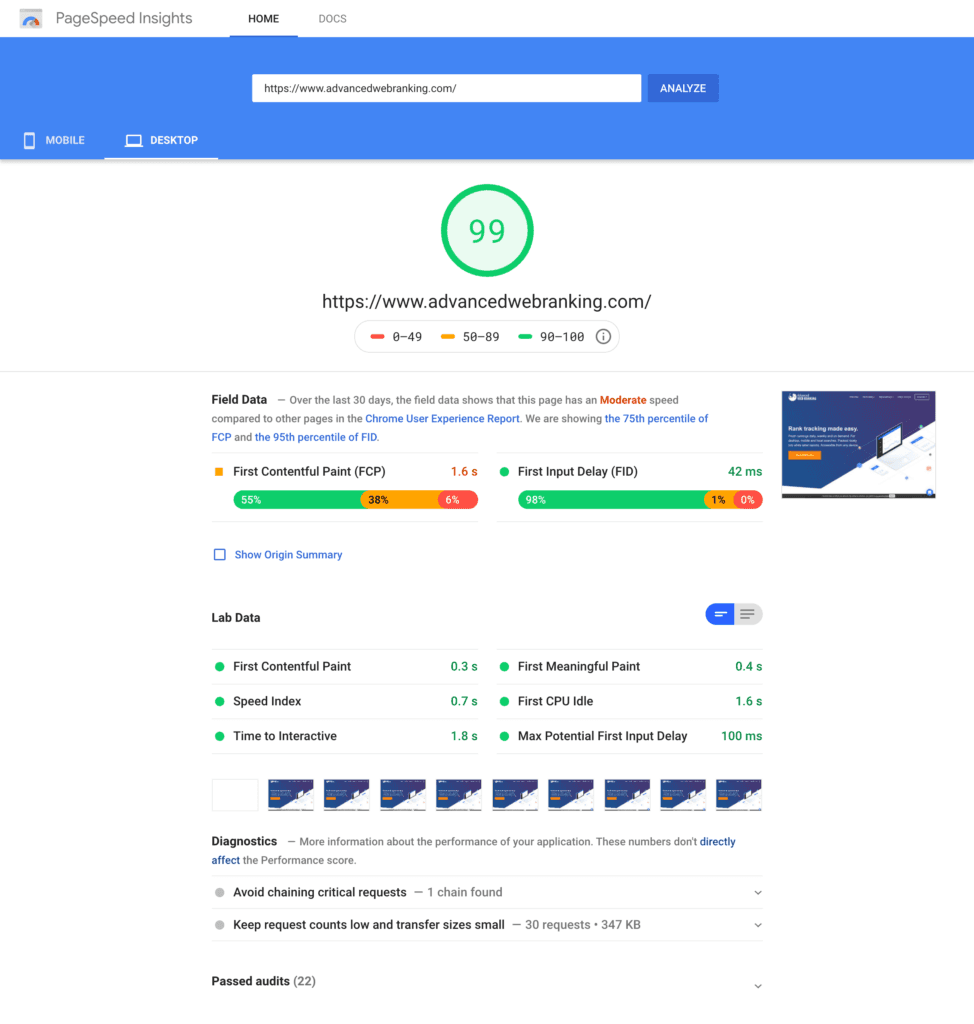Viewport: 974px width, 1024px height.
Task: Click the orange FCP status square
Action: pyautogui.click(x=219, y=472)
